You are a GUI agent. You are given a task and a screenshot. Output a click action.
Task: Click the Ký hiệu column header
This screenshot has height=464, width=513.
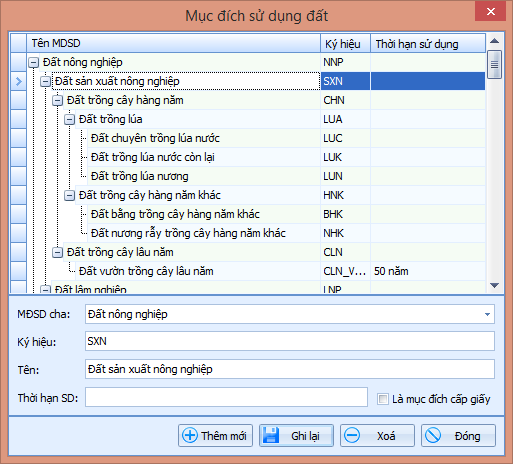pyautogui.click(x=345, y=43)
